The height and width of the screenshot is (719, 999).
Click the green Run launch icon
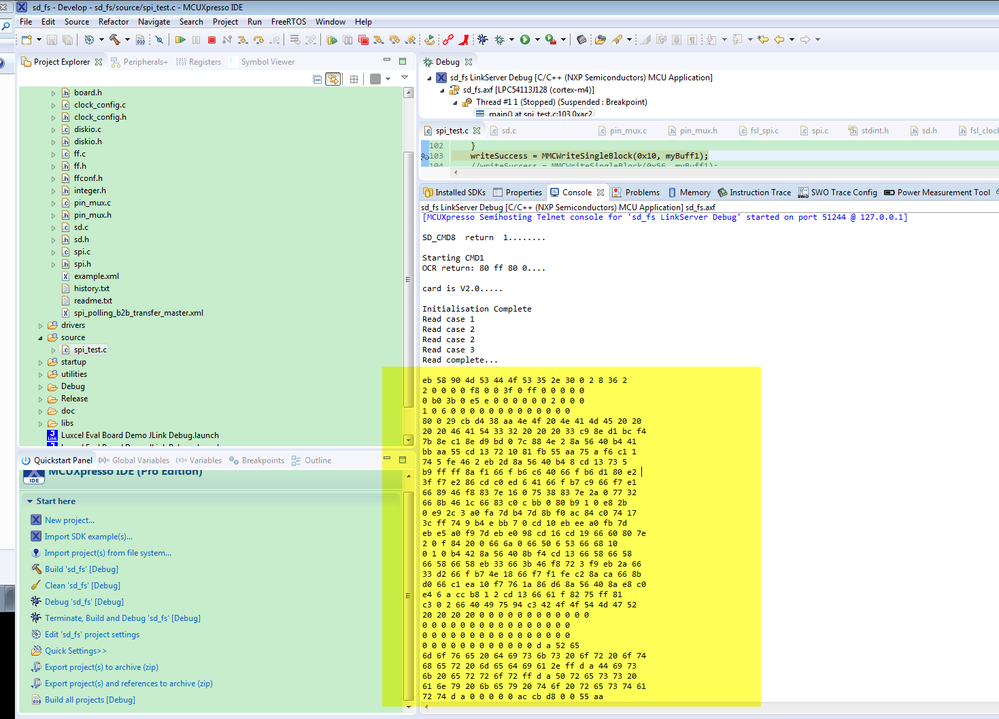click(x=524, y=39)
